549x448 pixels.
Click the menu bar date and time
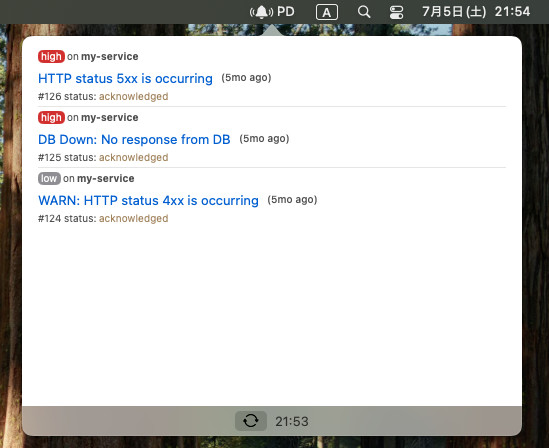(x=476, y=12)
